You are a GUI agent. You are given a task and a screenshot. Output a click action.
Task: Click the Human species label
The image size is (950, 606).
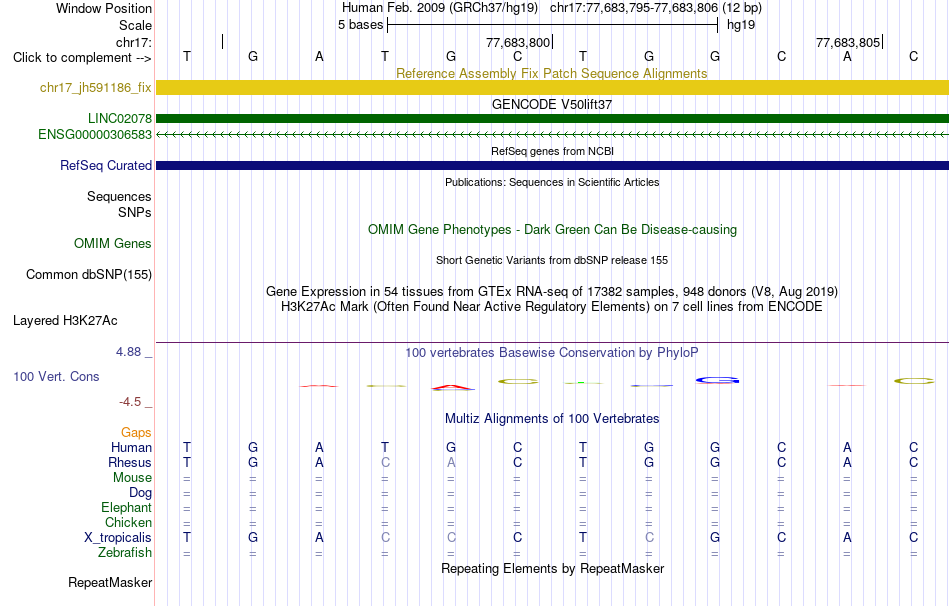click(x=131, y=448)
